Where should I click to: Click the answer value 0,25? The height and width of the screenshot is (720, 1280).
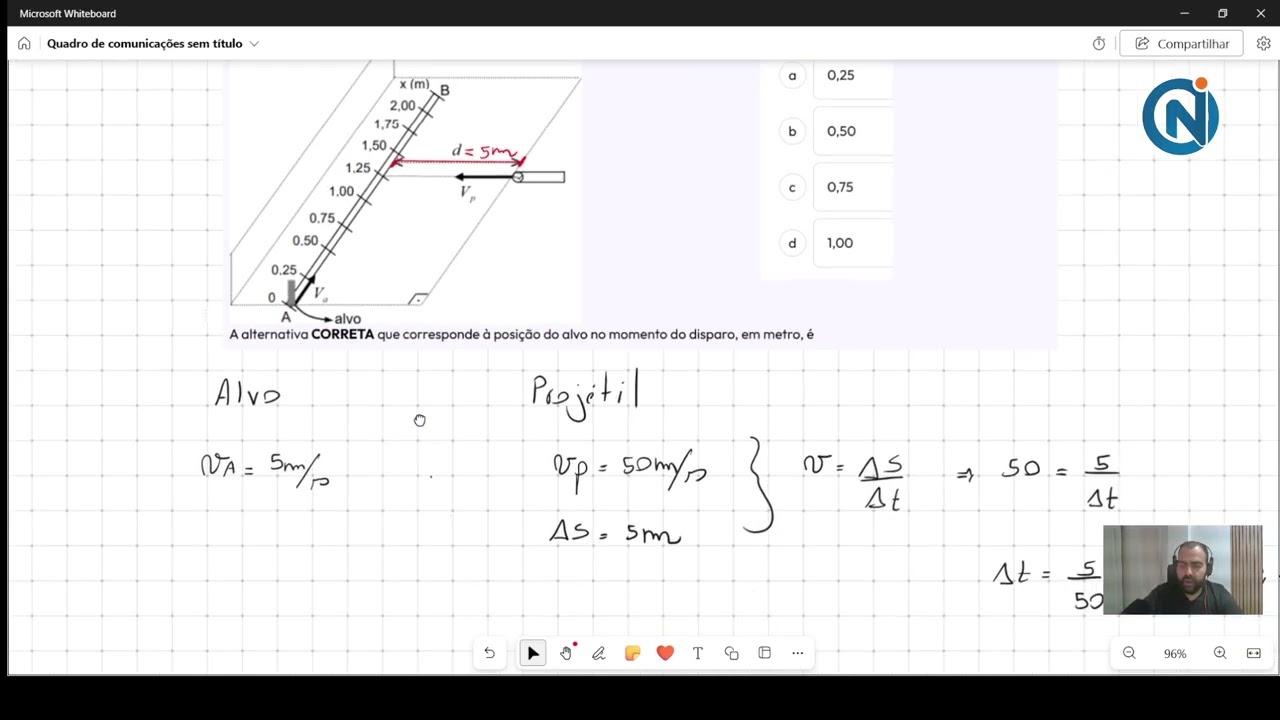[x=841, y=75]
